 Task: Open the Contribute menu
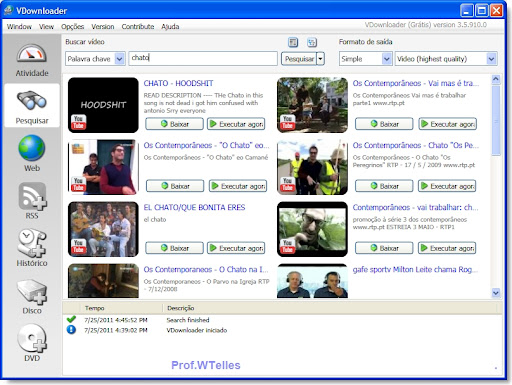click(138, 27)
